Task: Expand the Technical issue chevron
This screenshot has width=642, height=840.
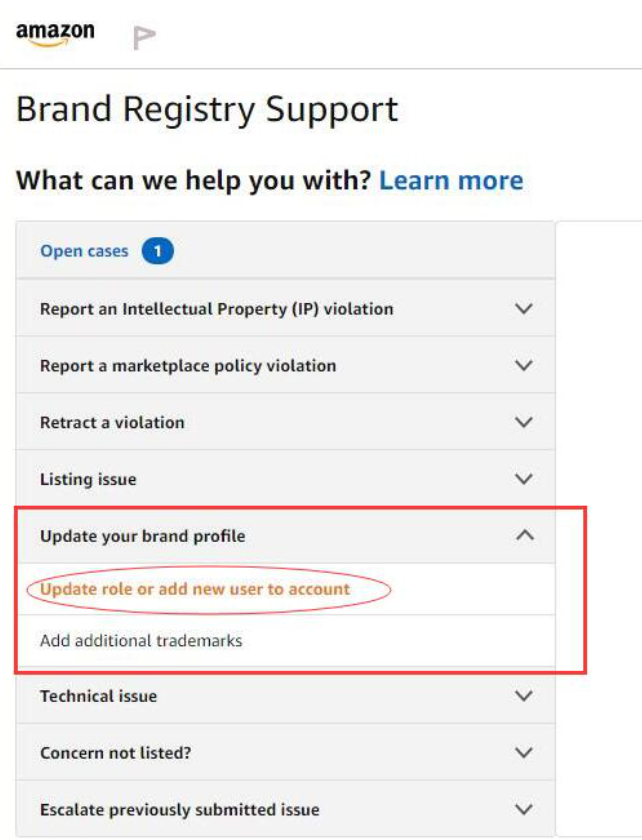Action: (x=524, y=696)
